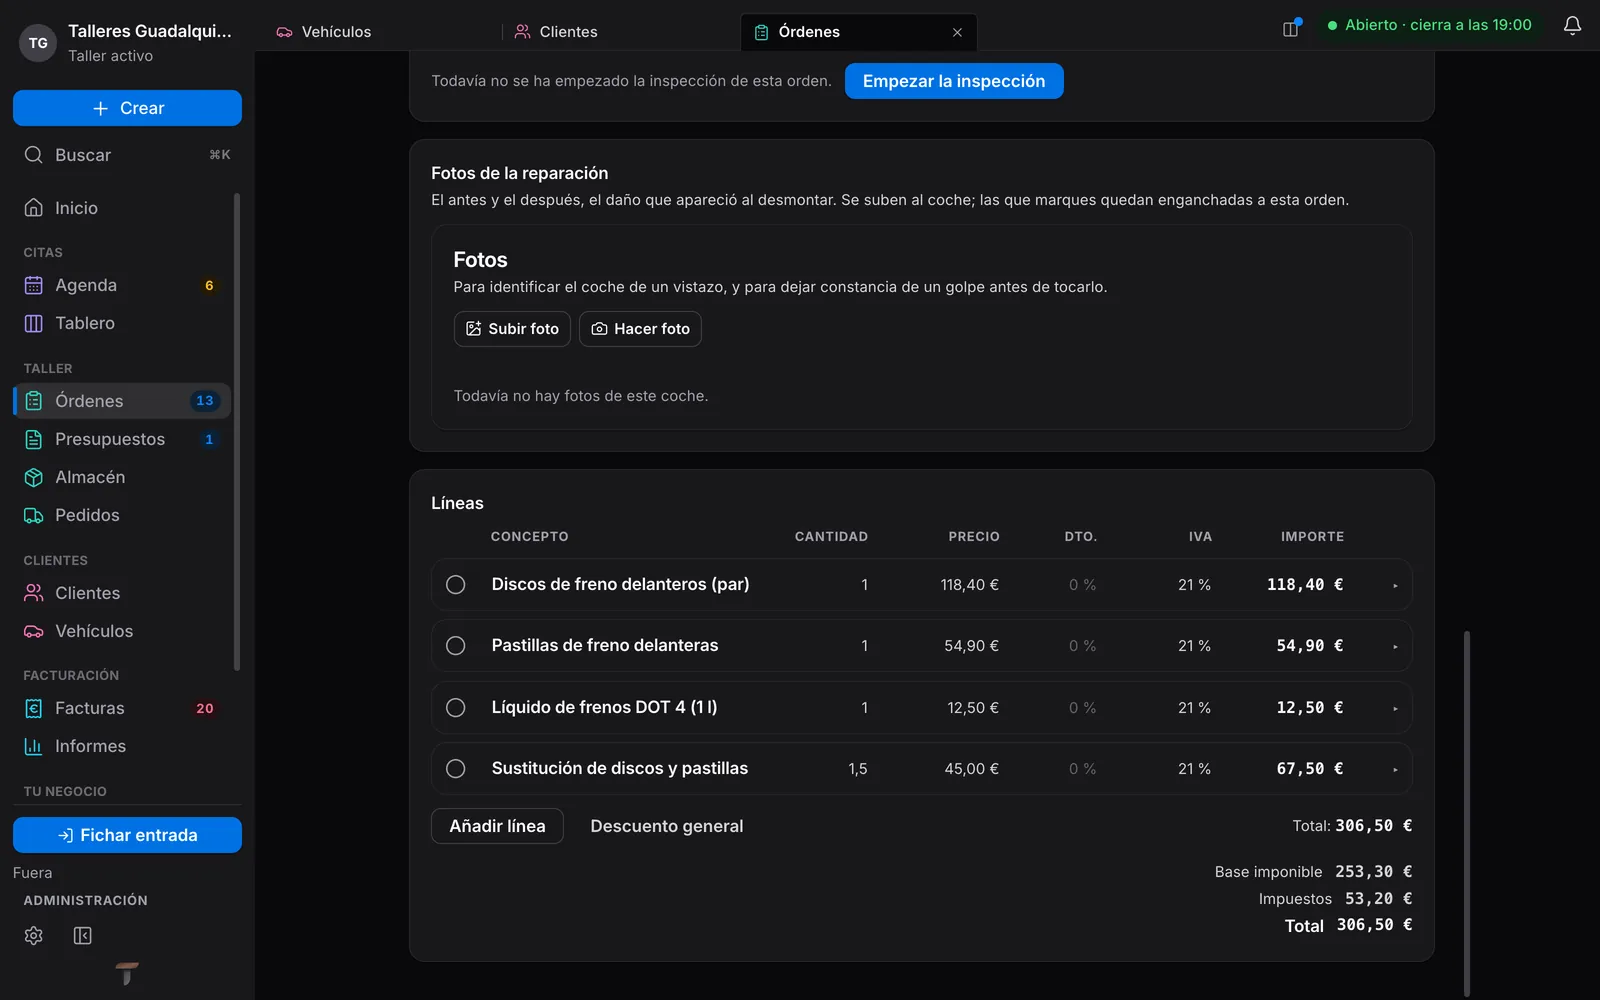Click the Presupuestos document icon

coord(34,439)
